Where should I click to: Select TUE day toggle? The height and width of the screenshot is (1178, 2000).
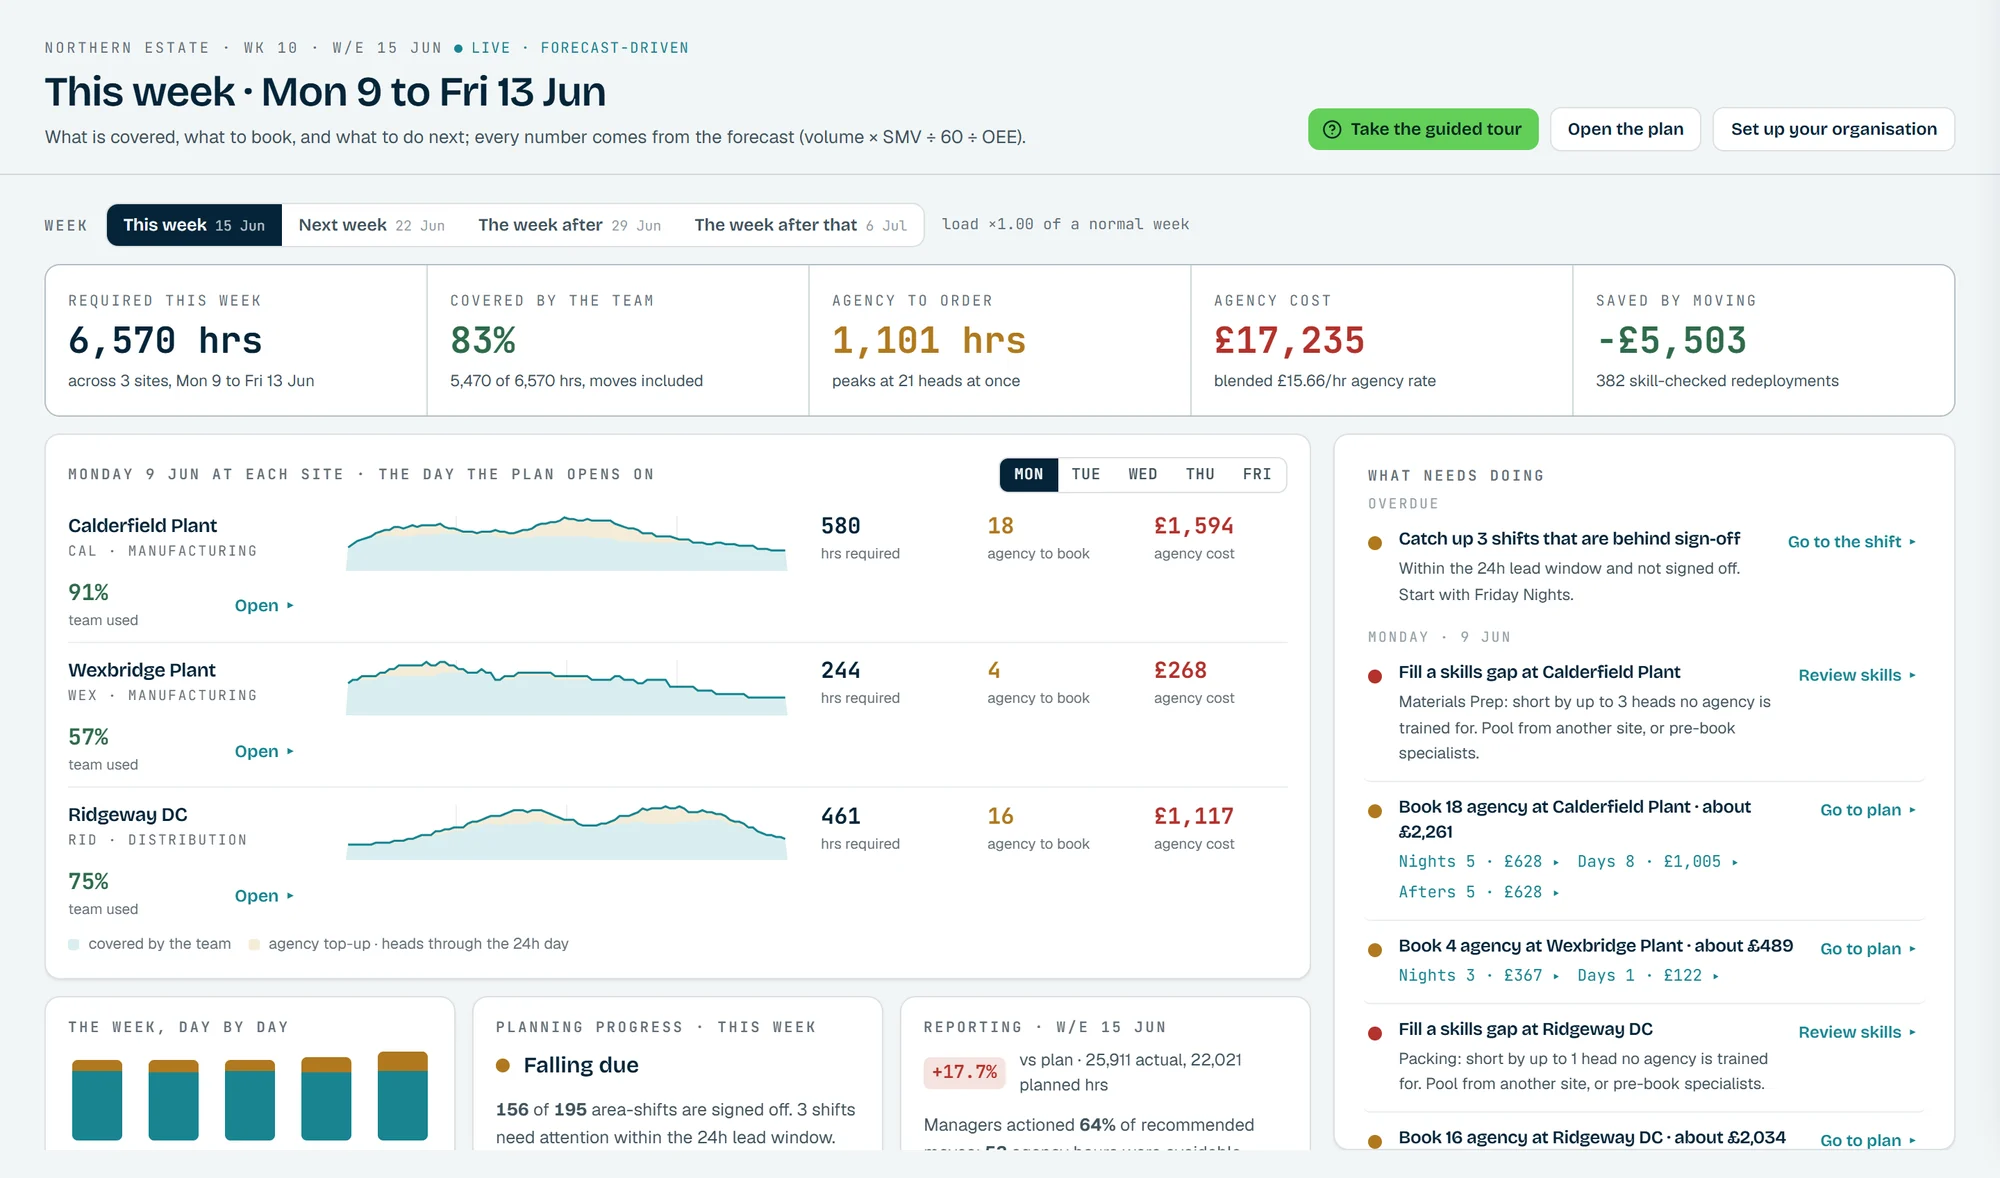point(1086,474)
